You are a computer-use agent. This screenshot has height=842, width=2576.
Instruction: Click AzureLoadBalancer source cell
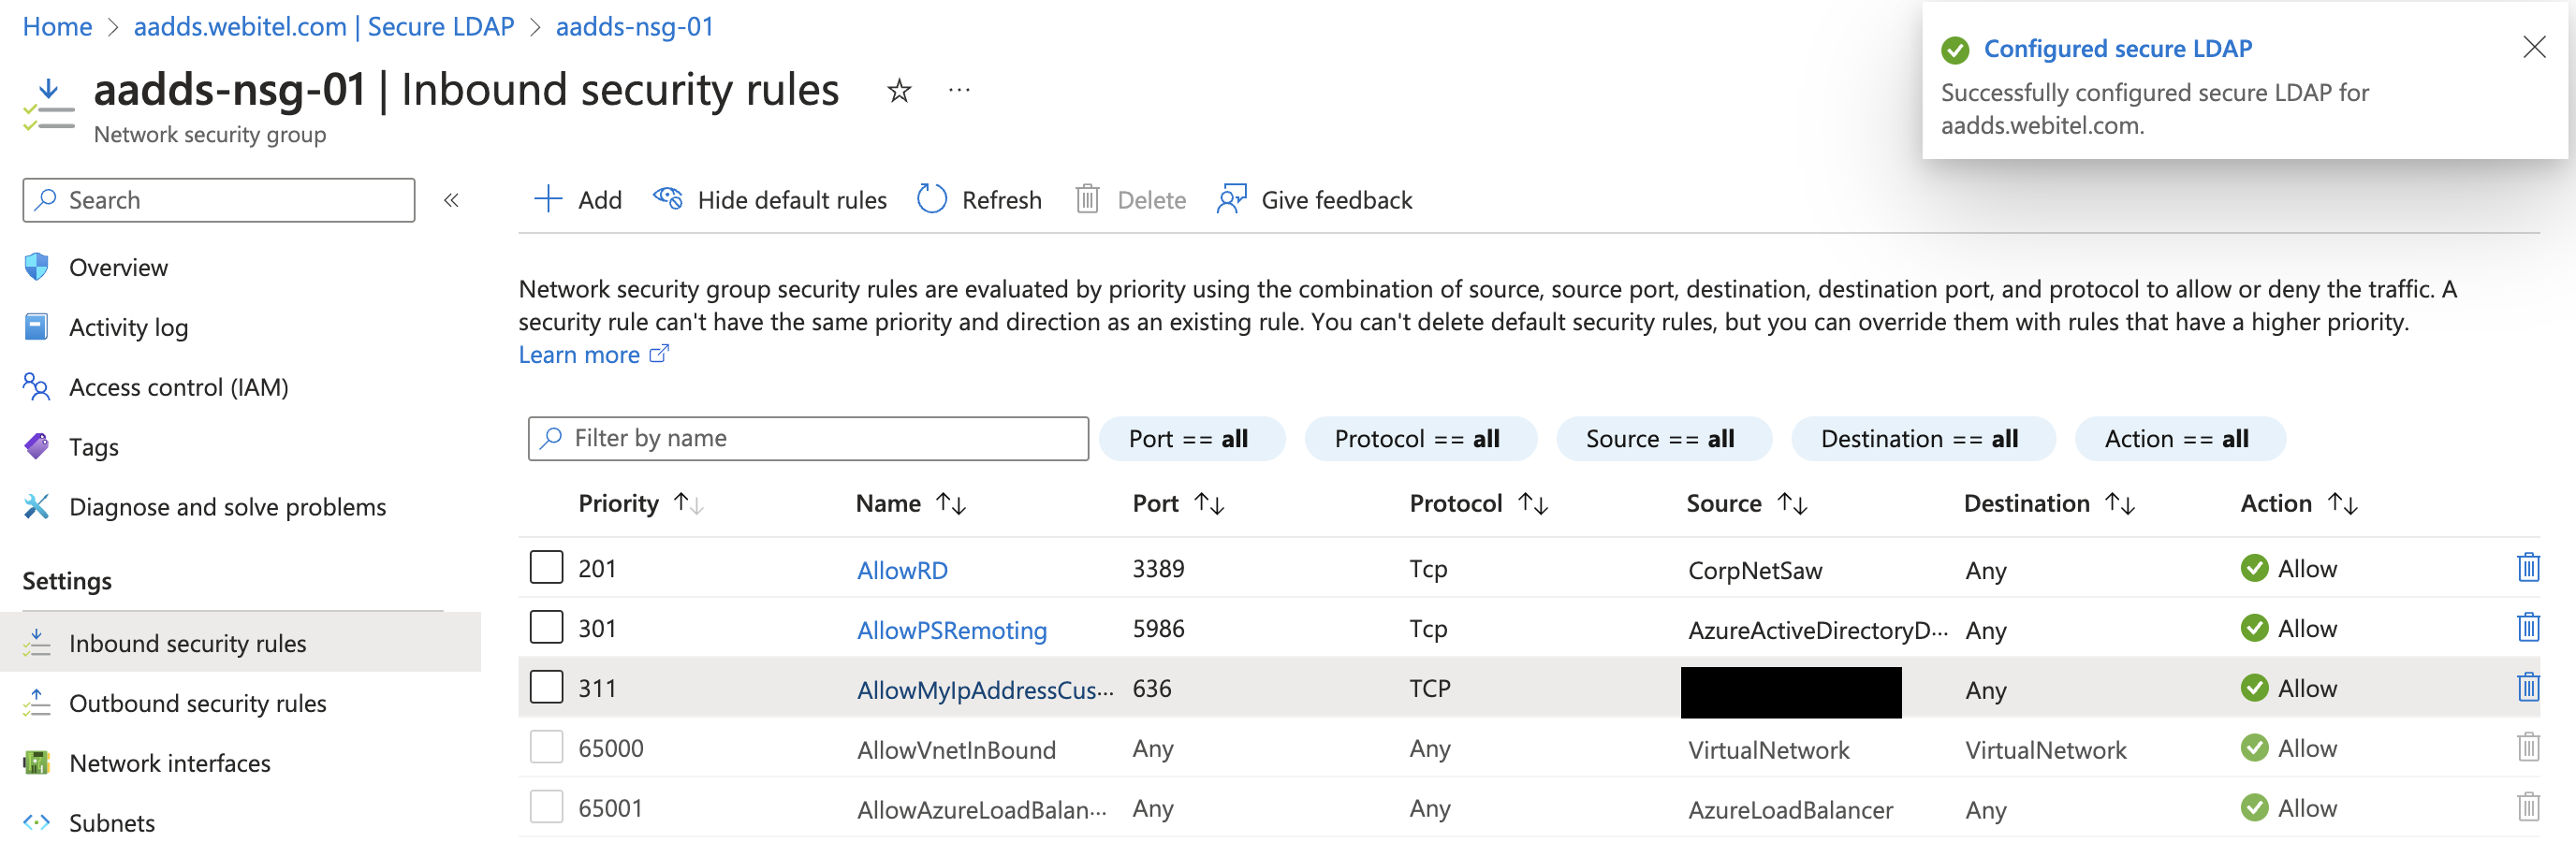[1790, 810]
